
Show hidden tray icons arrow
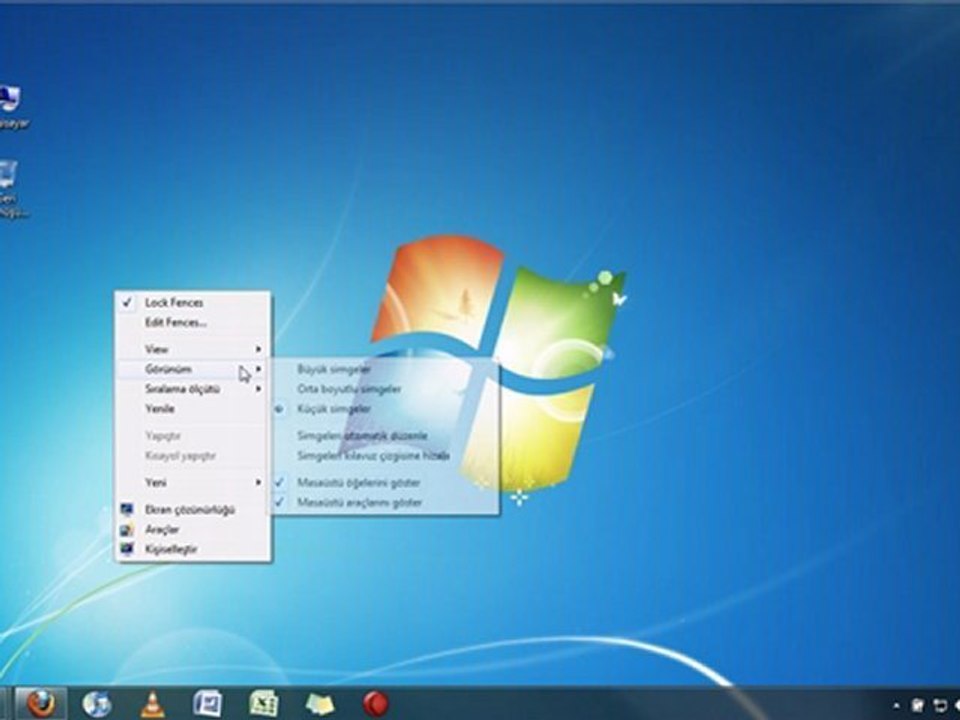click(x=896, y=706)
